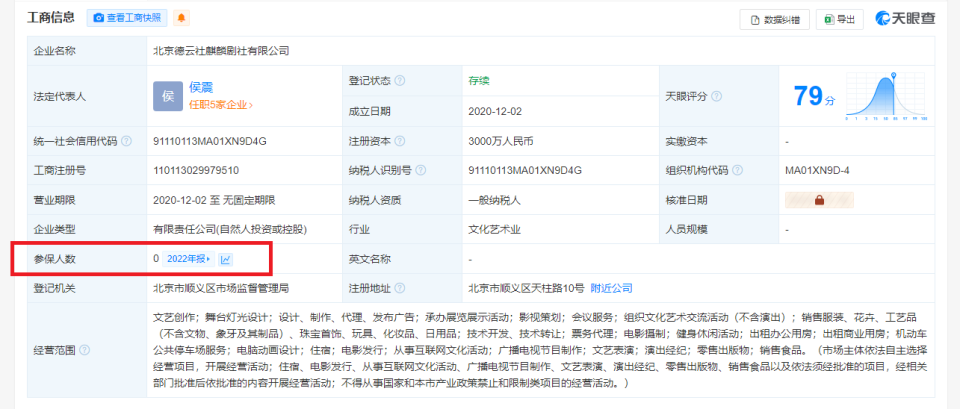Click the 天眼查 logo
Screen dimensions: 960x409
pos(905,19)
